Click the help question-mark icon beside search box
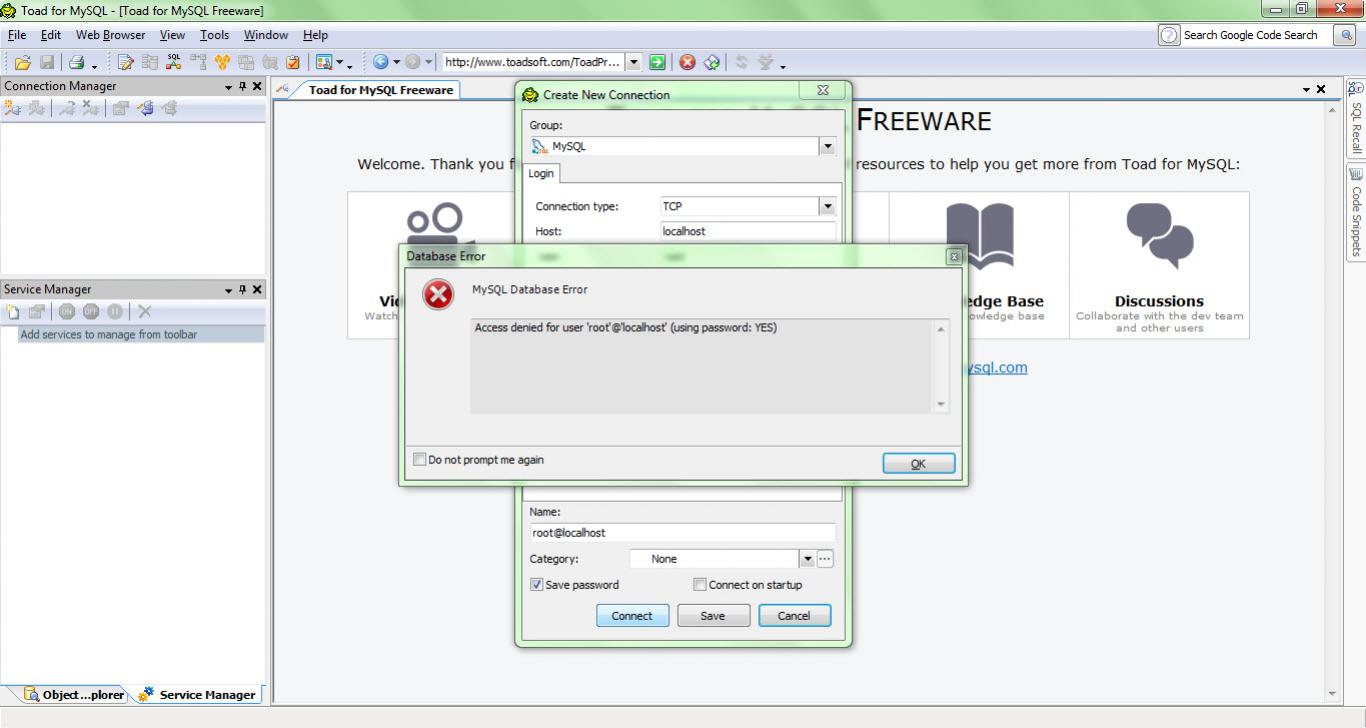The width and height of the screenshot is (1366, 728). [1168, 35]
